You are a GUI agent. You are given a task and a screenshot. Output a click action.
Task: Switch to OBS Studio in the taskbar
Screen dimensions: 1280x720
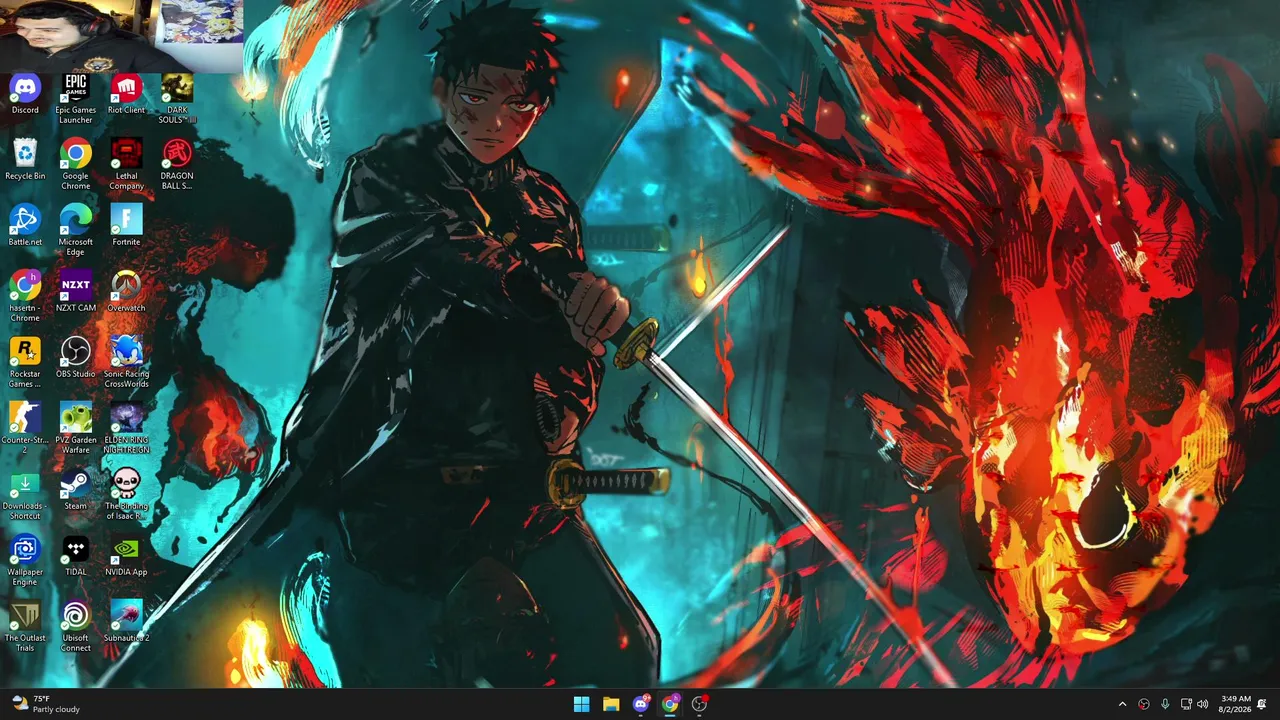699,704
